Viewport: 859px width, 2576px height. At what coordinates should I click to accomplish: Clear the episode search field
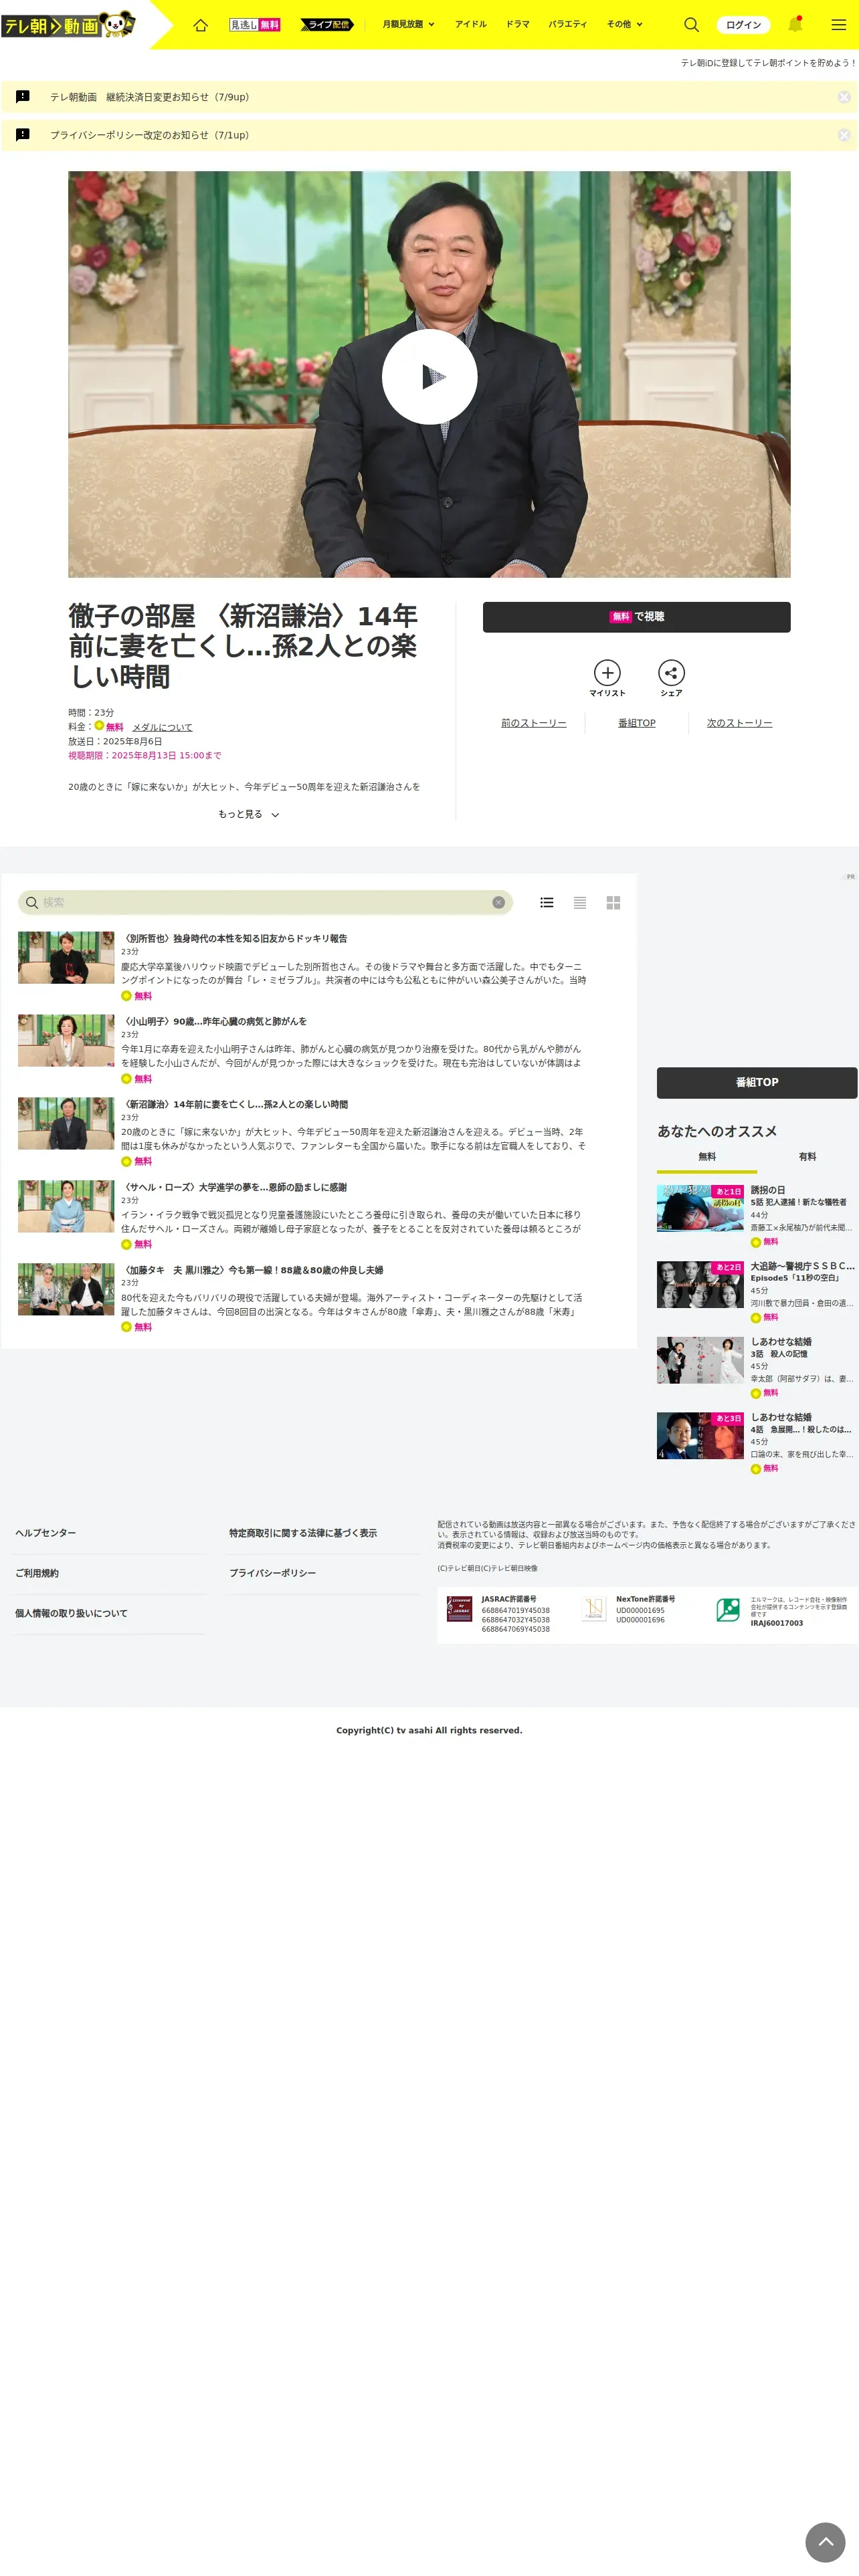pyautogui.click(x=498, y=902)
